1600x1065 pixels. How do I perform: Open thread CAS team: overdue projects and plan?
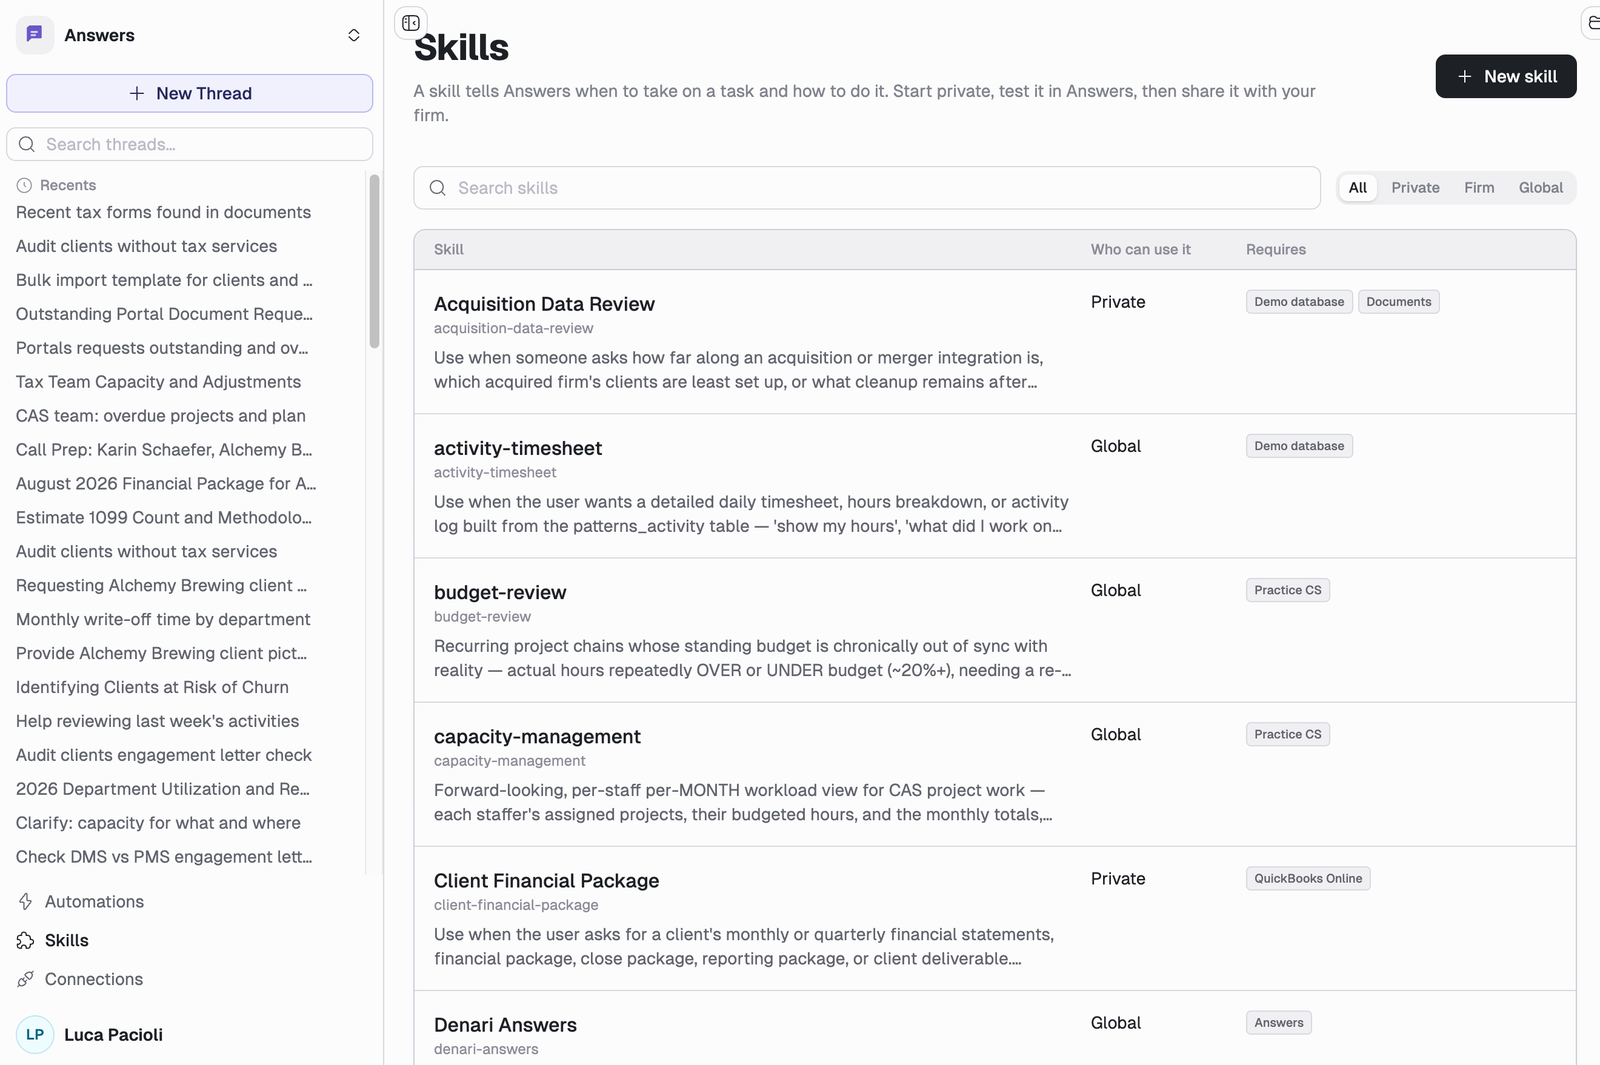point(161,416)
